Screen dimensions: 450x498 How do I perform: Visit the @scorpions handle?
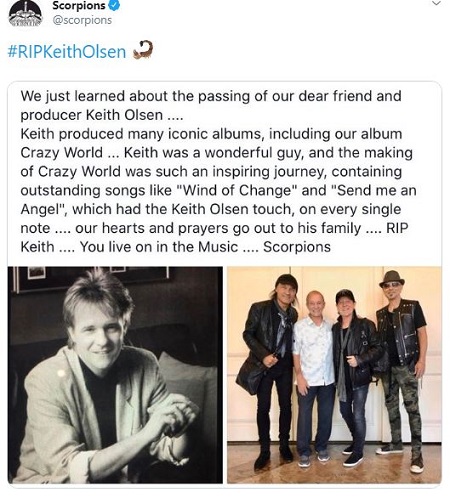82,20
